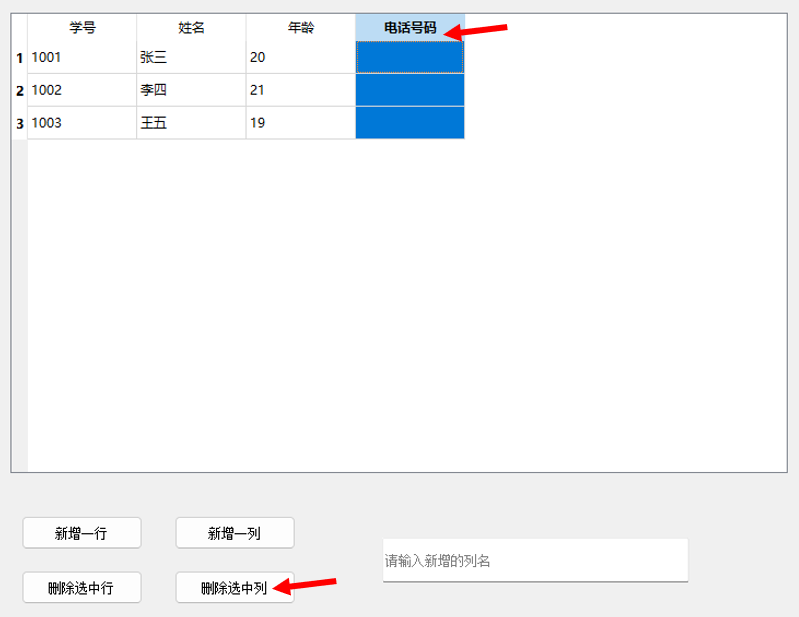The image size is (799, 617).
Task: Click the age cell with 21
Action: 301,90
